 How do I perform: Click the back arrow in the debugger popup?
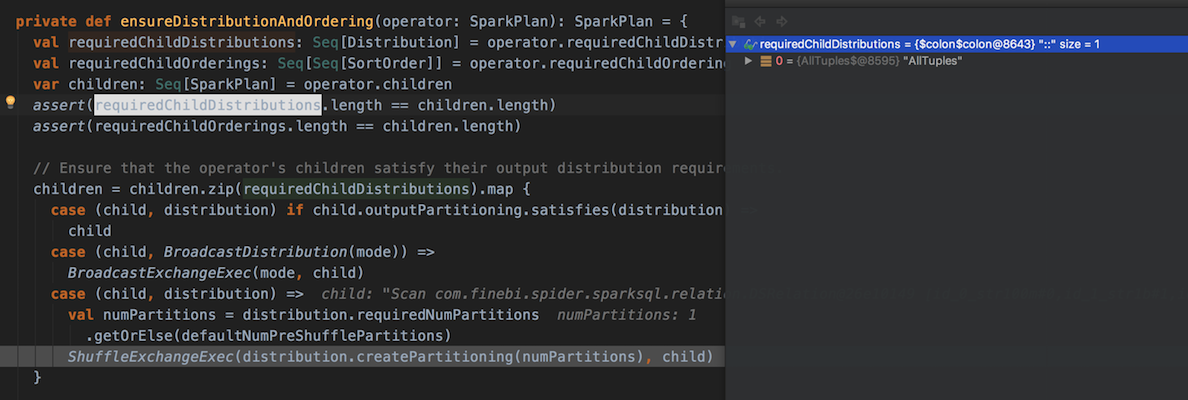tap(760, 21)
